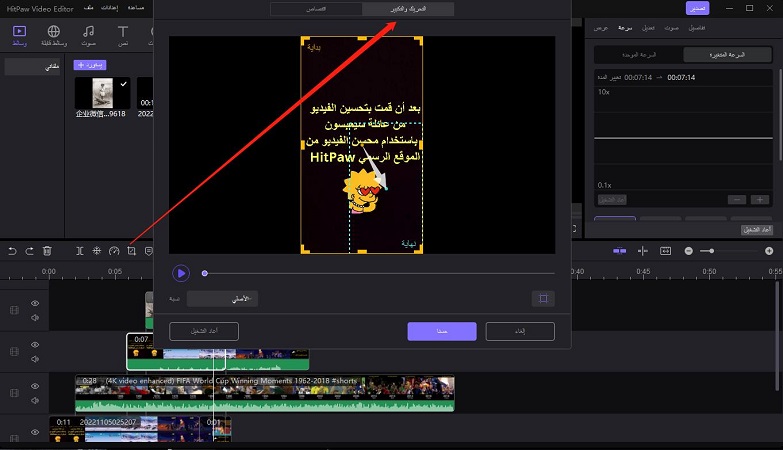Play the preview in the crop dialog

click(x=181, y=273)
